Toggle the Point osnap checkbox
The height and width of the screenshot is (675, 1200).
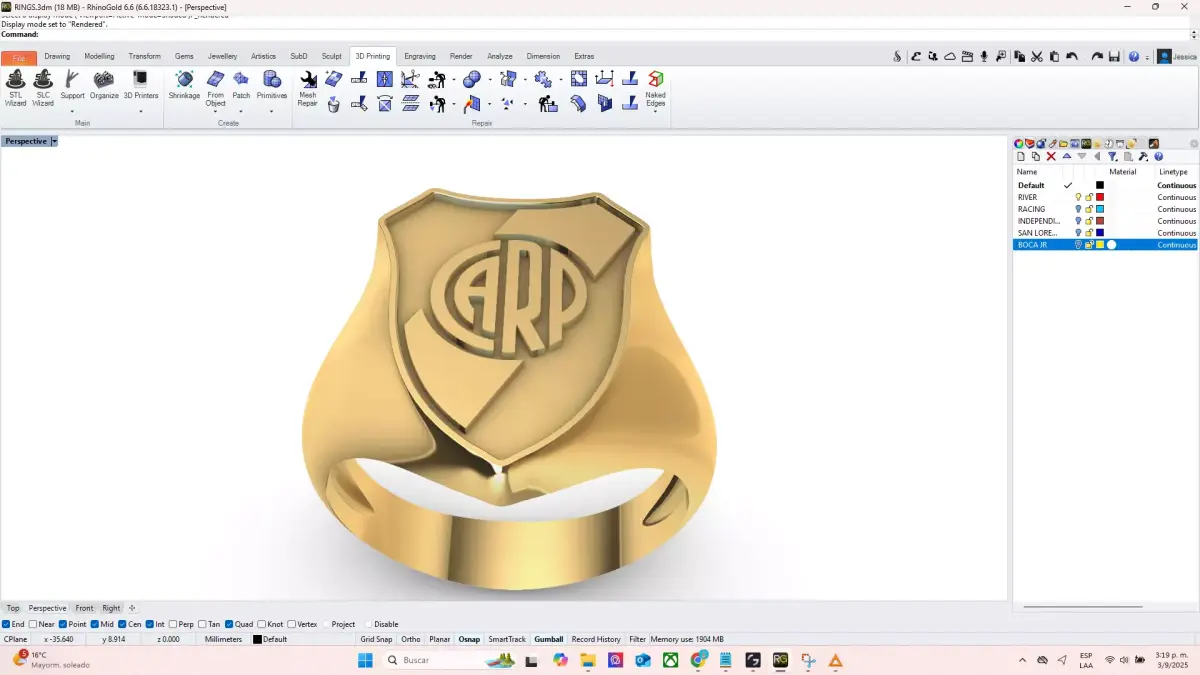(x=63, y=624)
